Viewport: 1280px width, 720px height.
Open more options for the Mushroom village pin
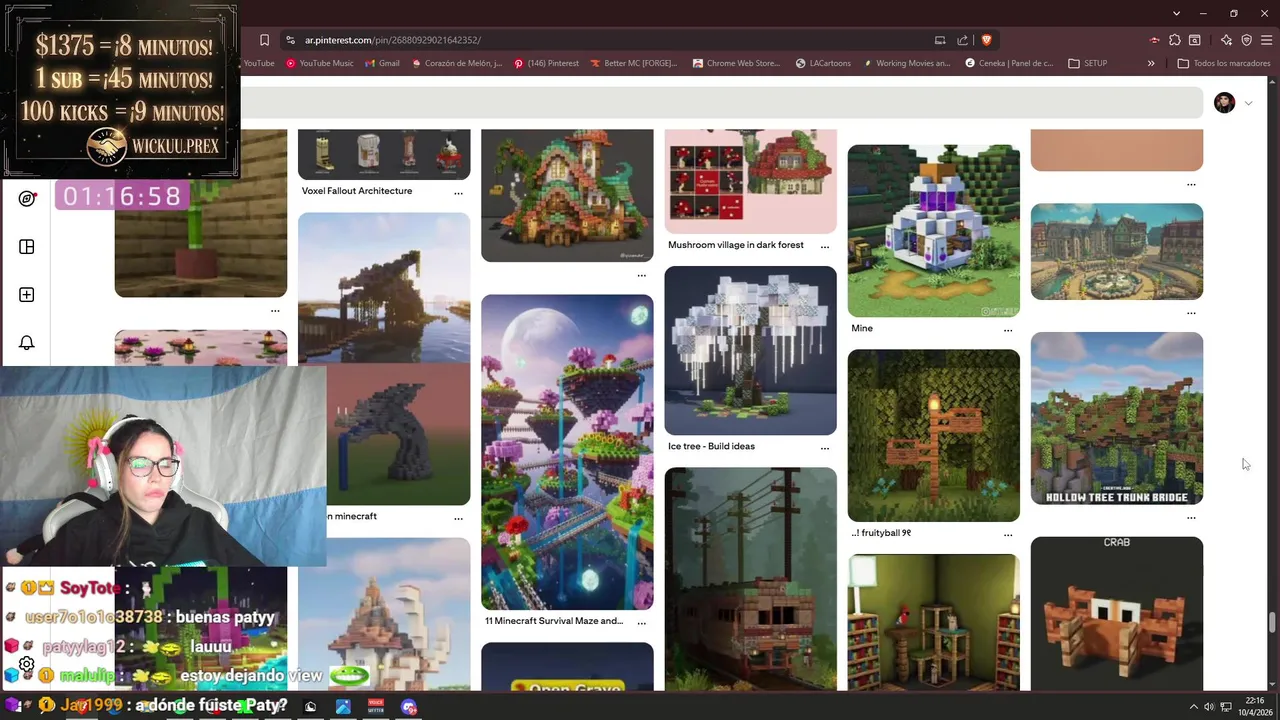coord(825,246)
